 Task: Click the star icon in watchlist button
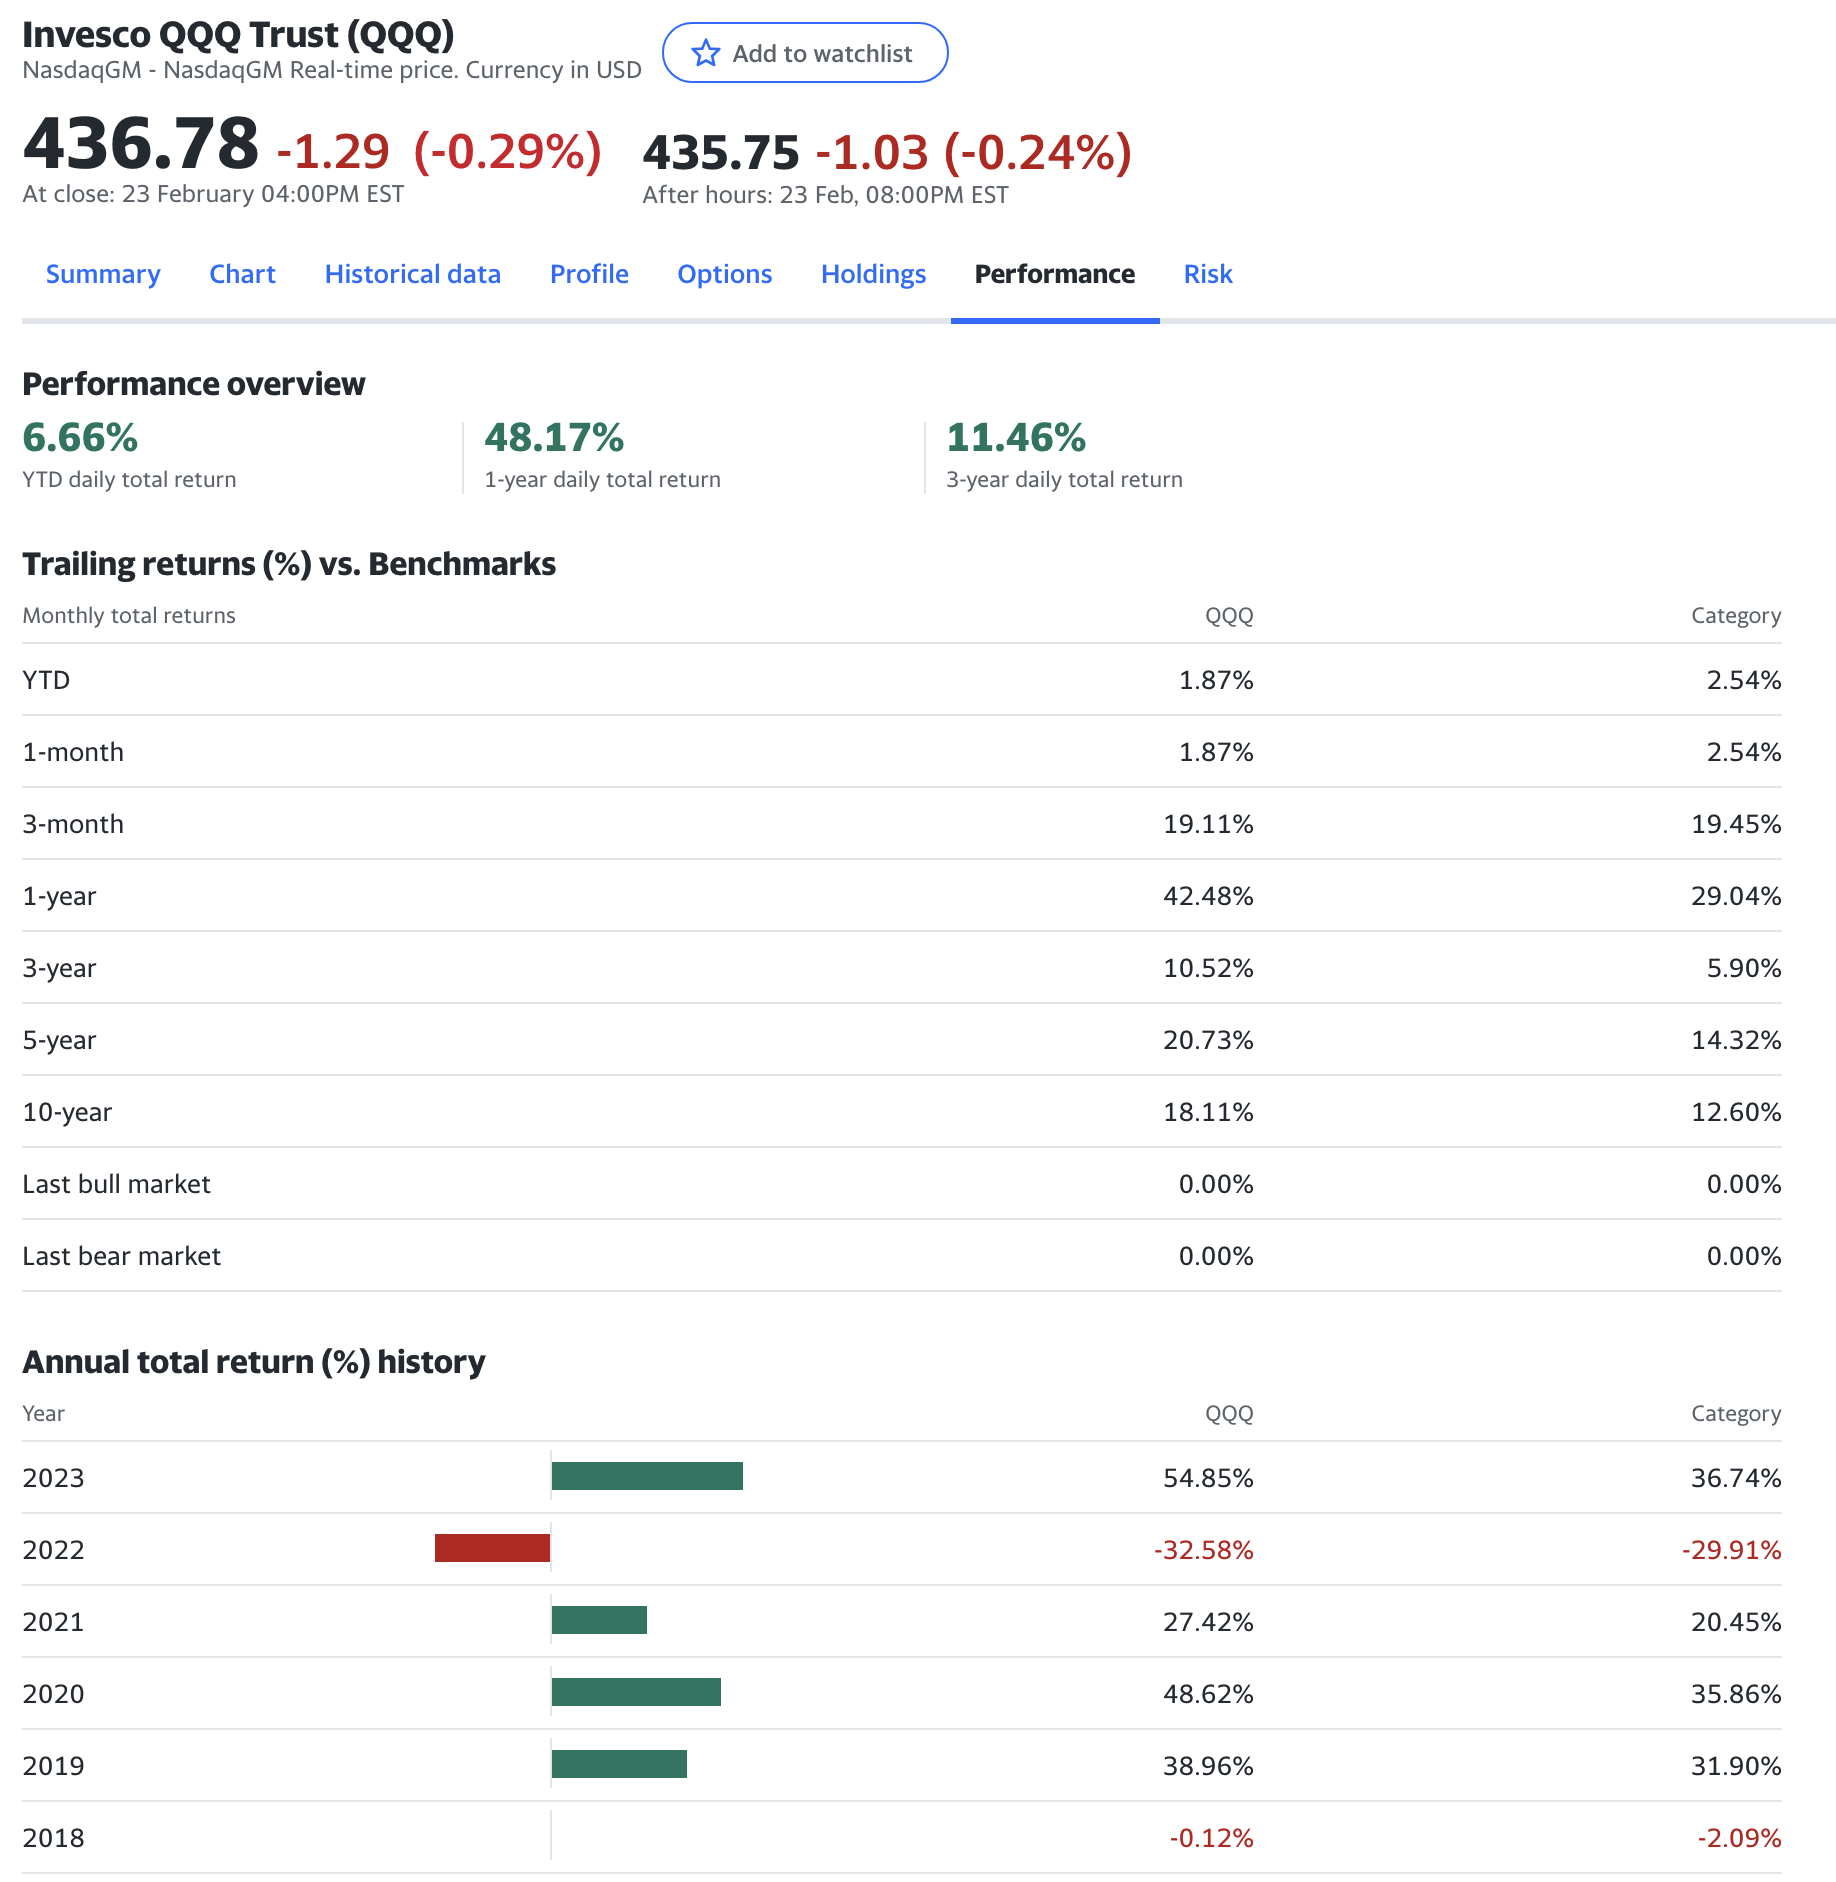[x=706, y=53]
